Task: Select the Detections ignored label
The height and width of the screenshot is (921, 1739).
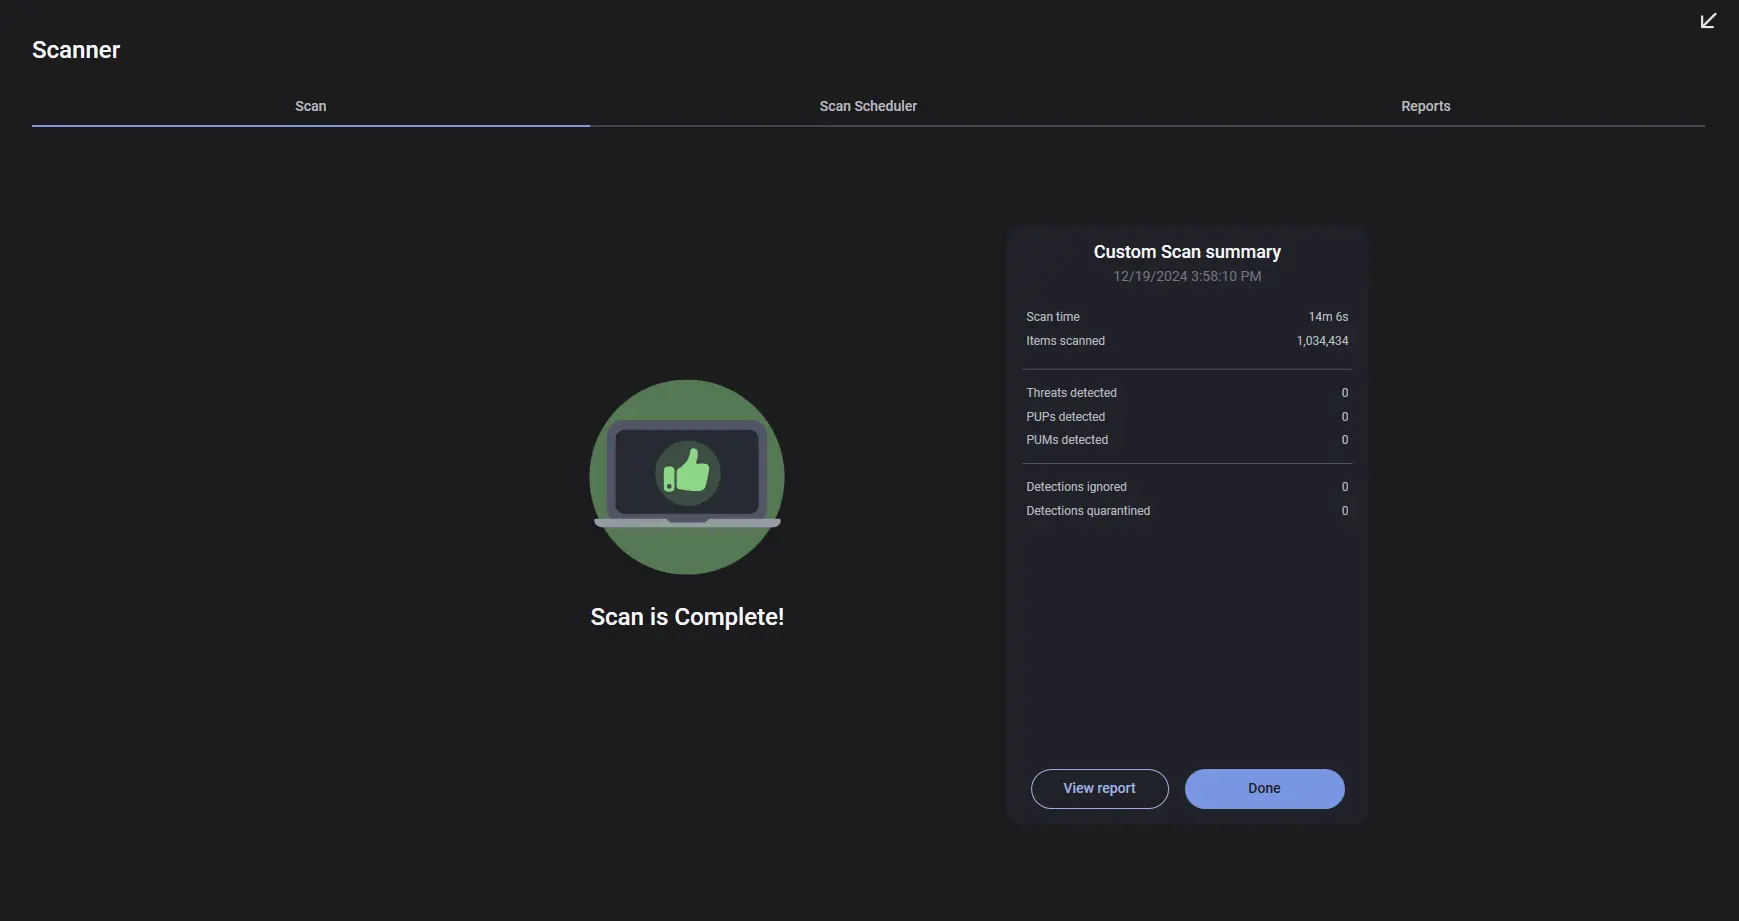Action: click(1076, 487)
